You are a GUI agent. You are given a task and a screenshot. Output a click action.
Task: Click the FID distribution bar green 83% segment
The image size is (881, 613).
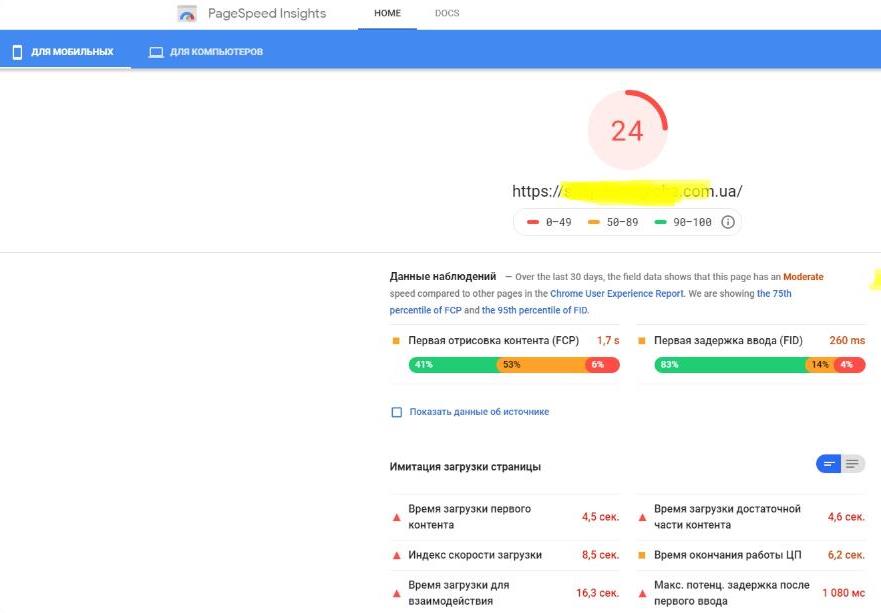click(730, 365)
